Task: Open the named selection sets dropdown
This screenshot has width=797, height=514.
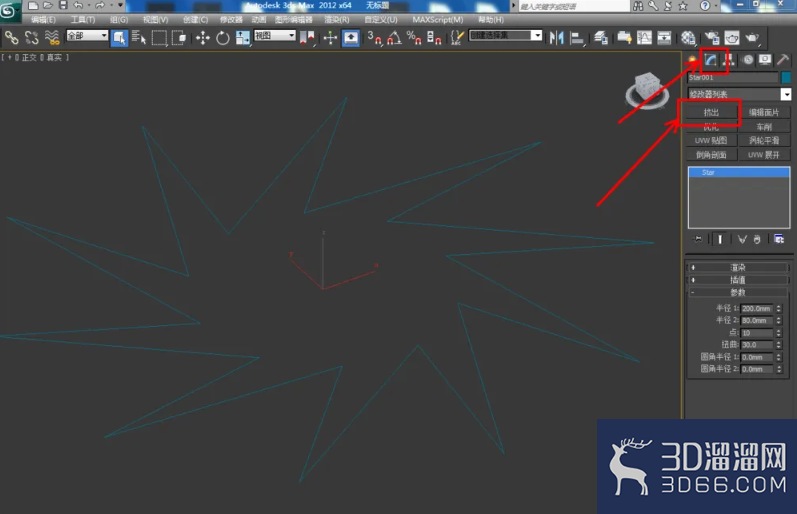Action: [505, 36]
